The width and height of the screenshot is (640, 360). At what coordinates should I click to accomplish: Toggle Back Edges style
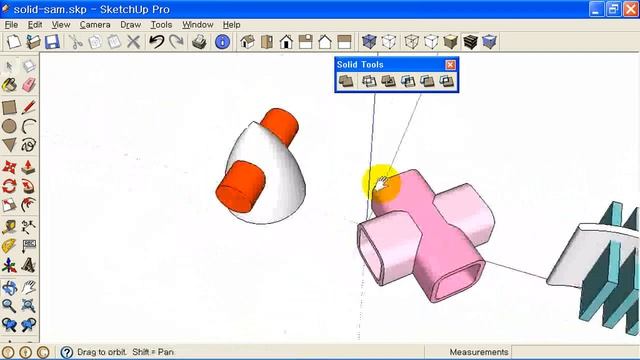point(389,42)
